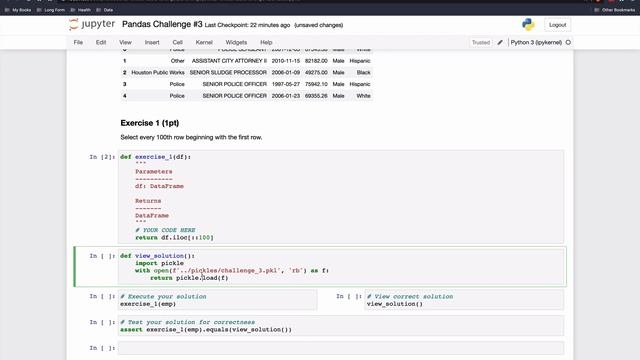640x360 pixels.
Task: Click the Houston Public Works table cell
Action: (x=158, y=72)
